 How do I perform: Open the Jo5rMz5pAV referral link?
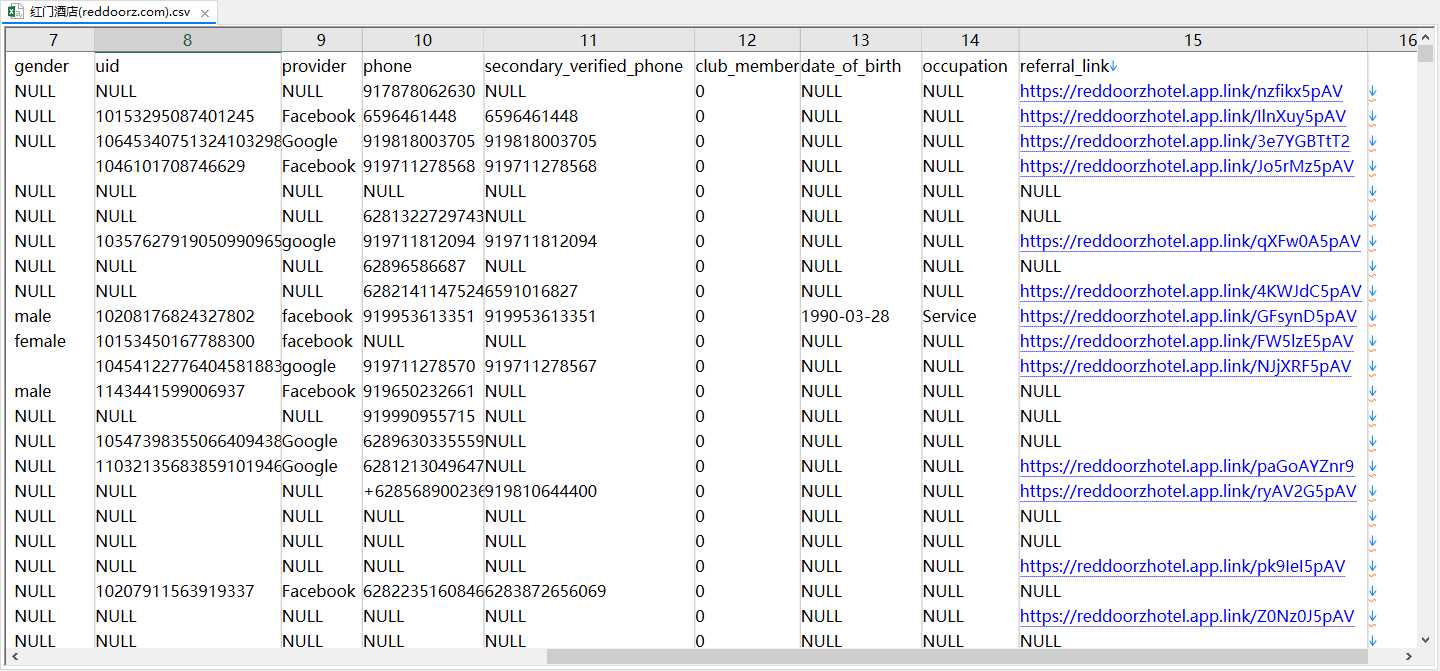pos(1187,166)
